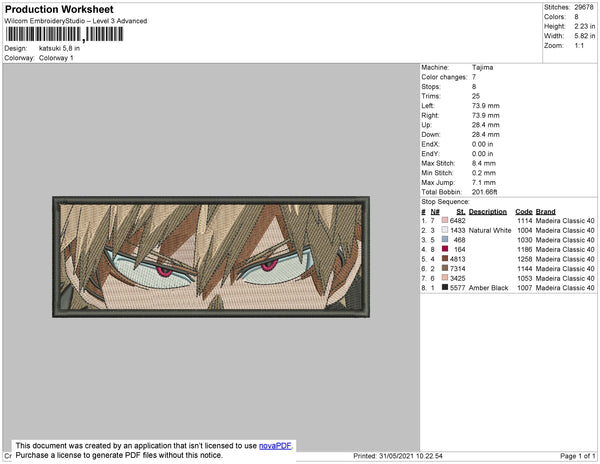
Task: Click the Code column header
Action: click(x=524, y=212)
